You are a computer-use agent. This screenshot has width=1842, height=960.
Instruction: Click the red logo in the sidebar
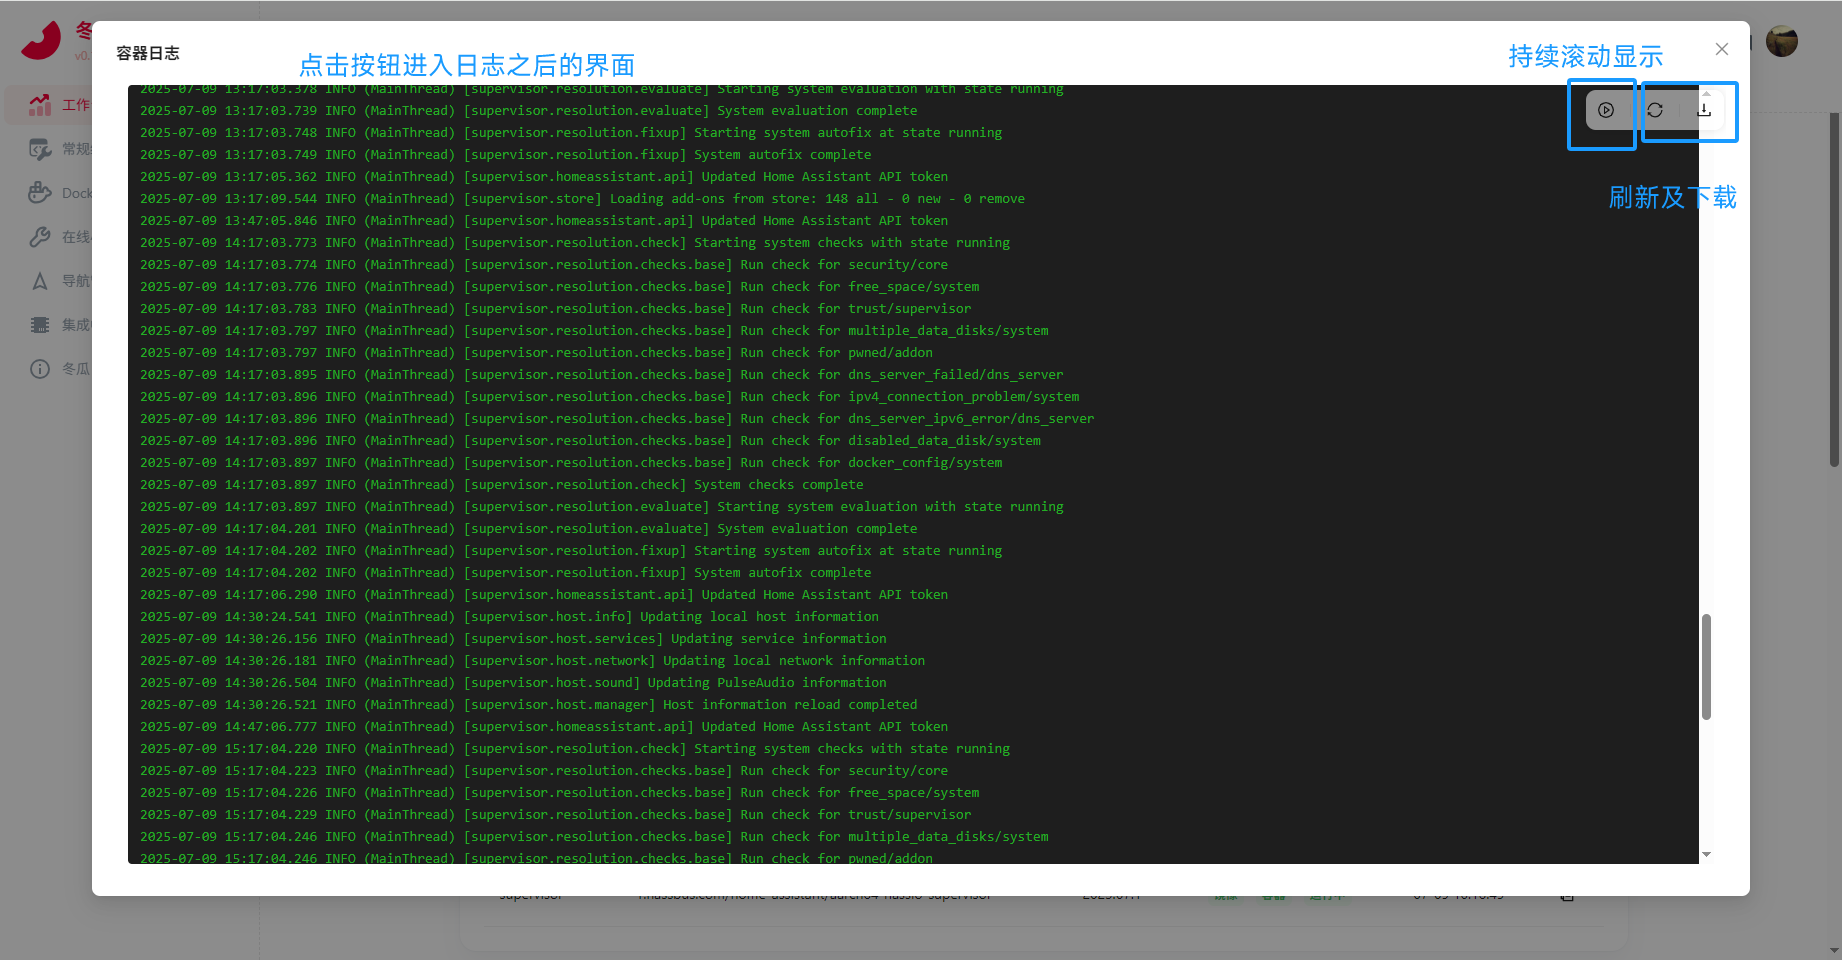[42, 40]
